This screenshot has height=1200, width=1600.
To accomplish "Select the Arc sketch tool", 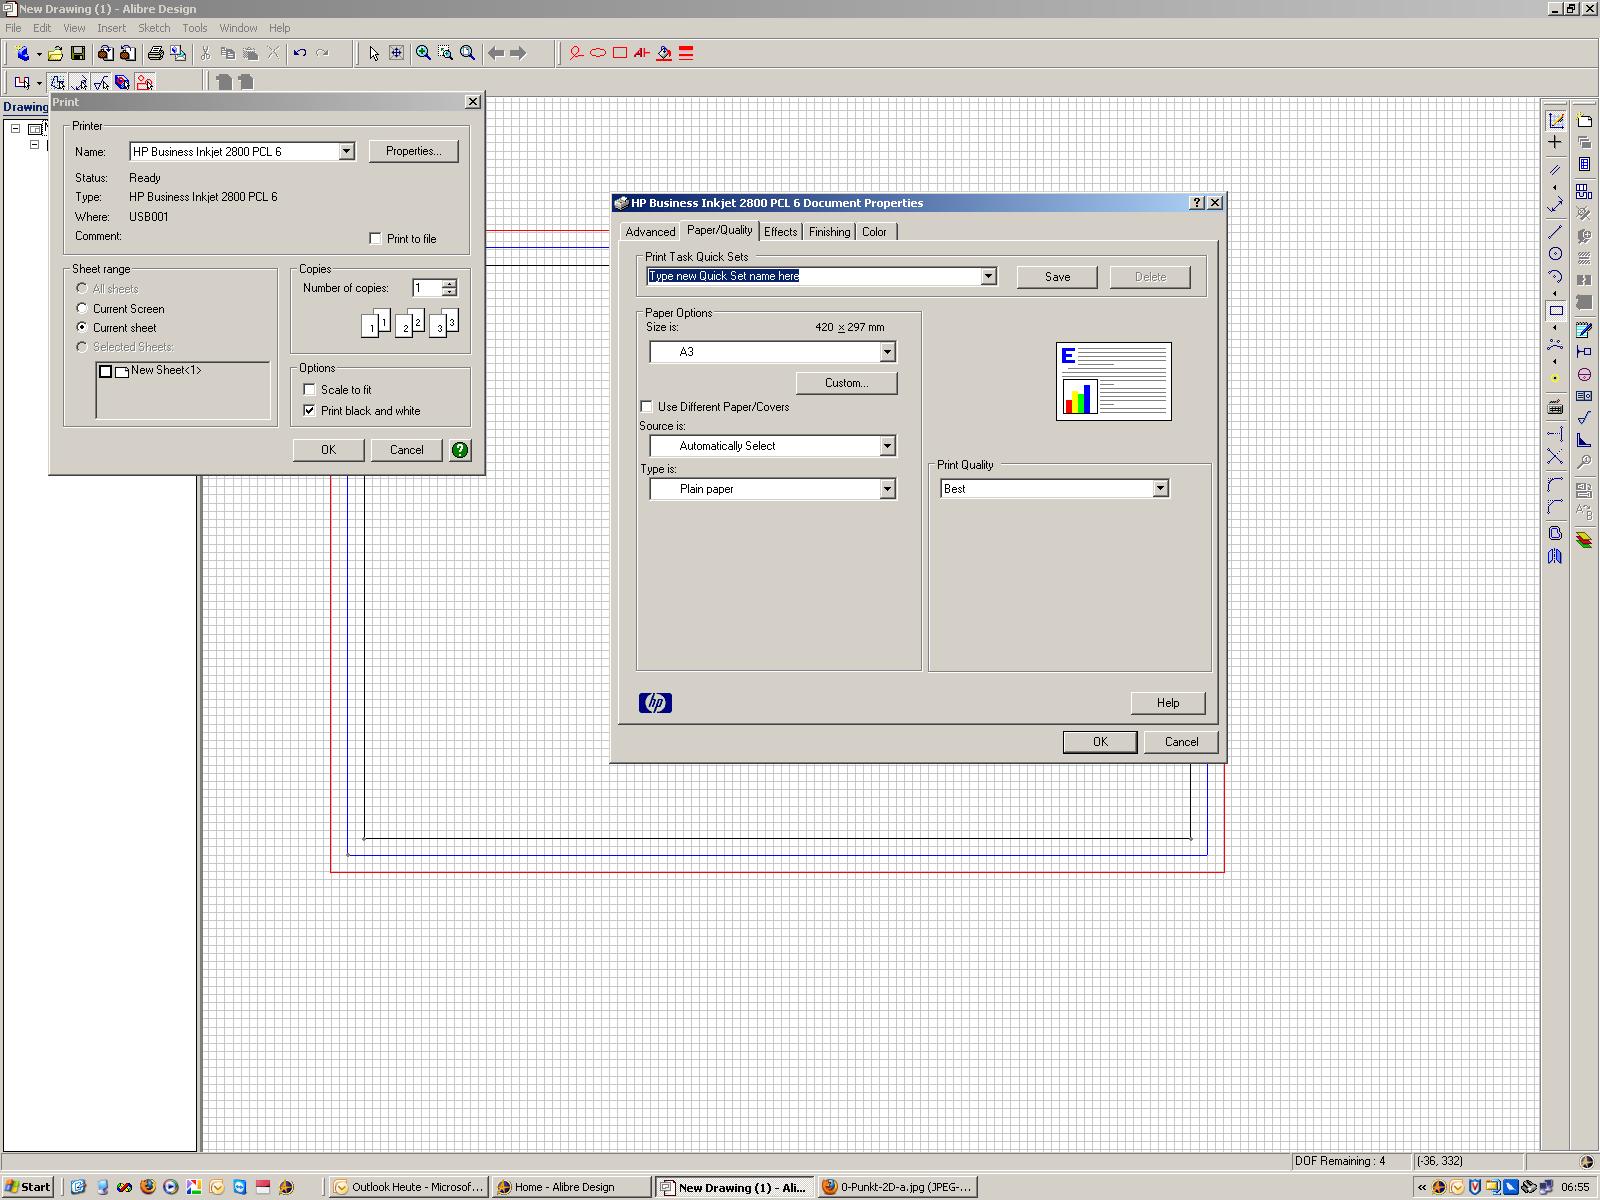I will point(1556,277).
